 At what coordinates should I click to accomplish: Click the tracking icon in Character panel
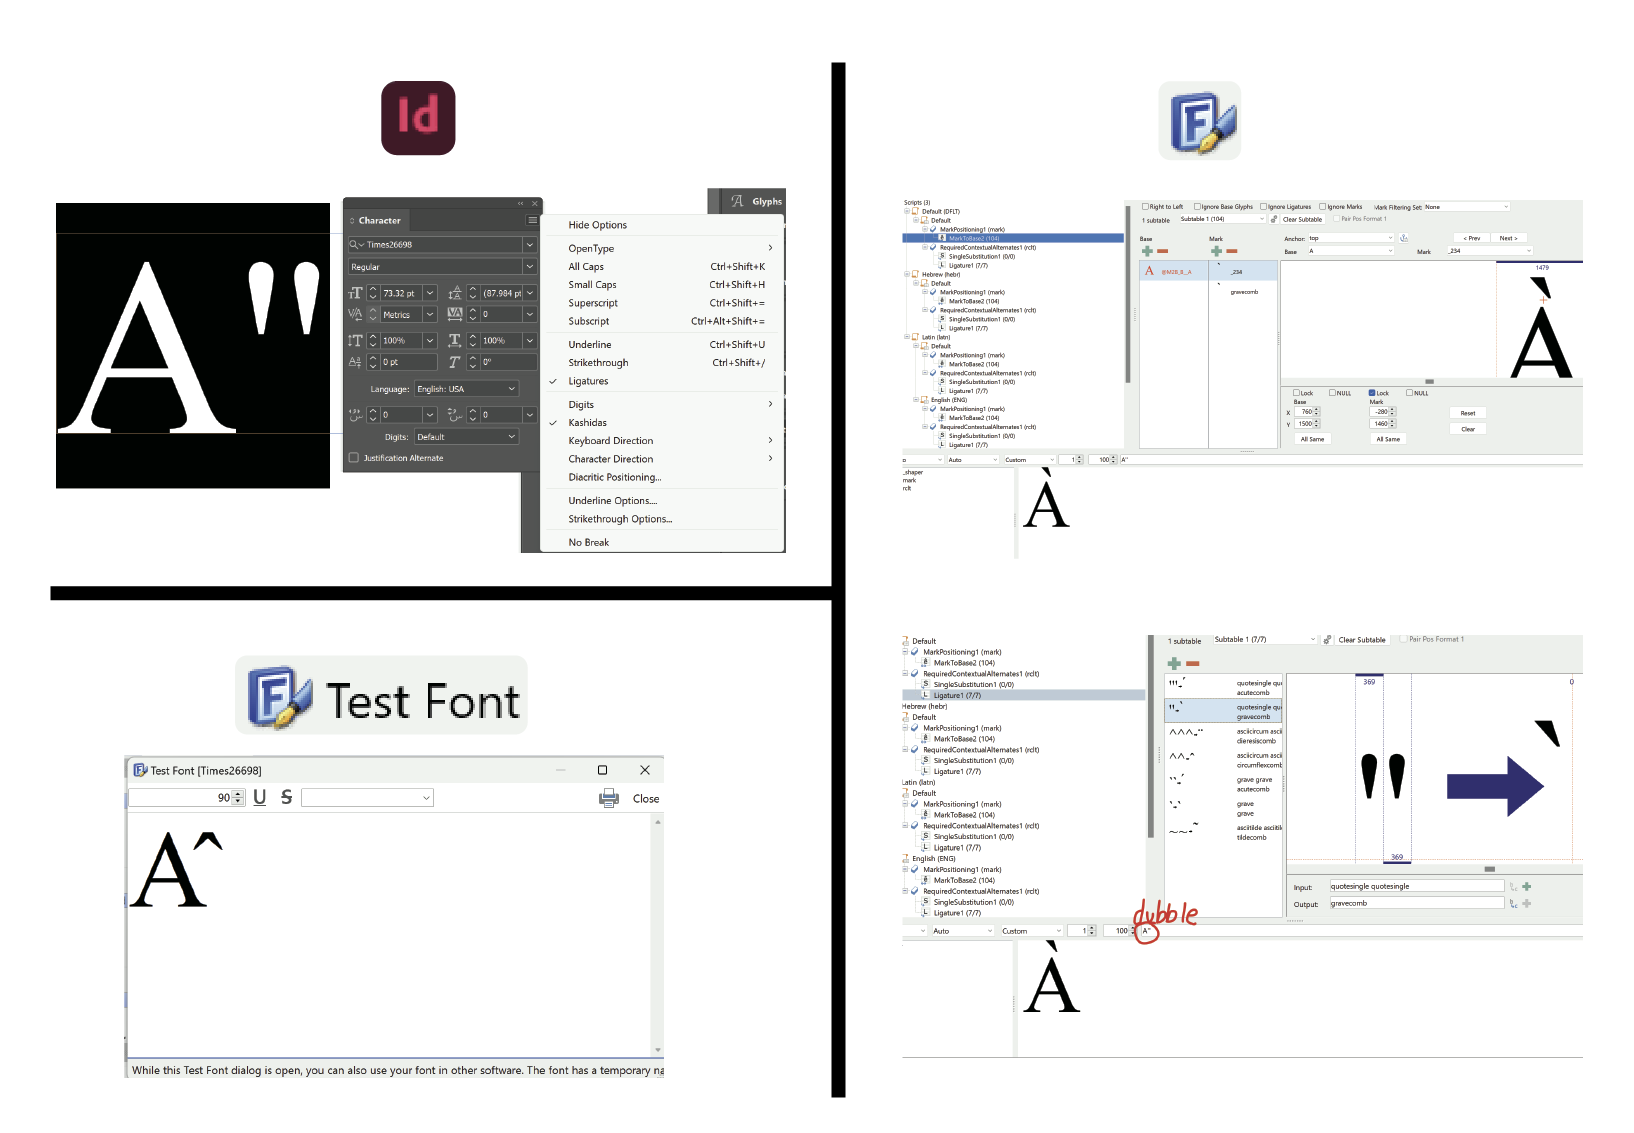pos(455,314)
